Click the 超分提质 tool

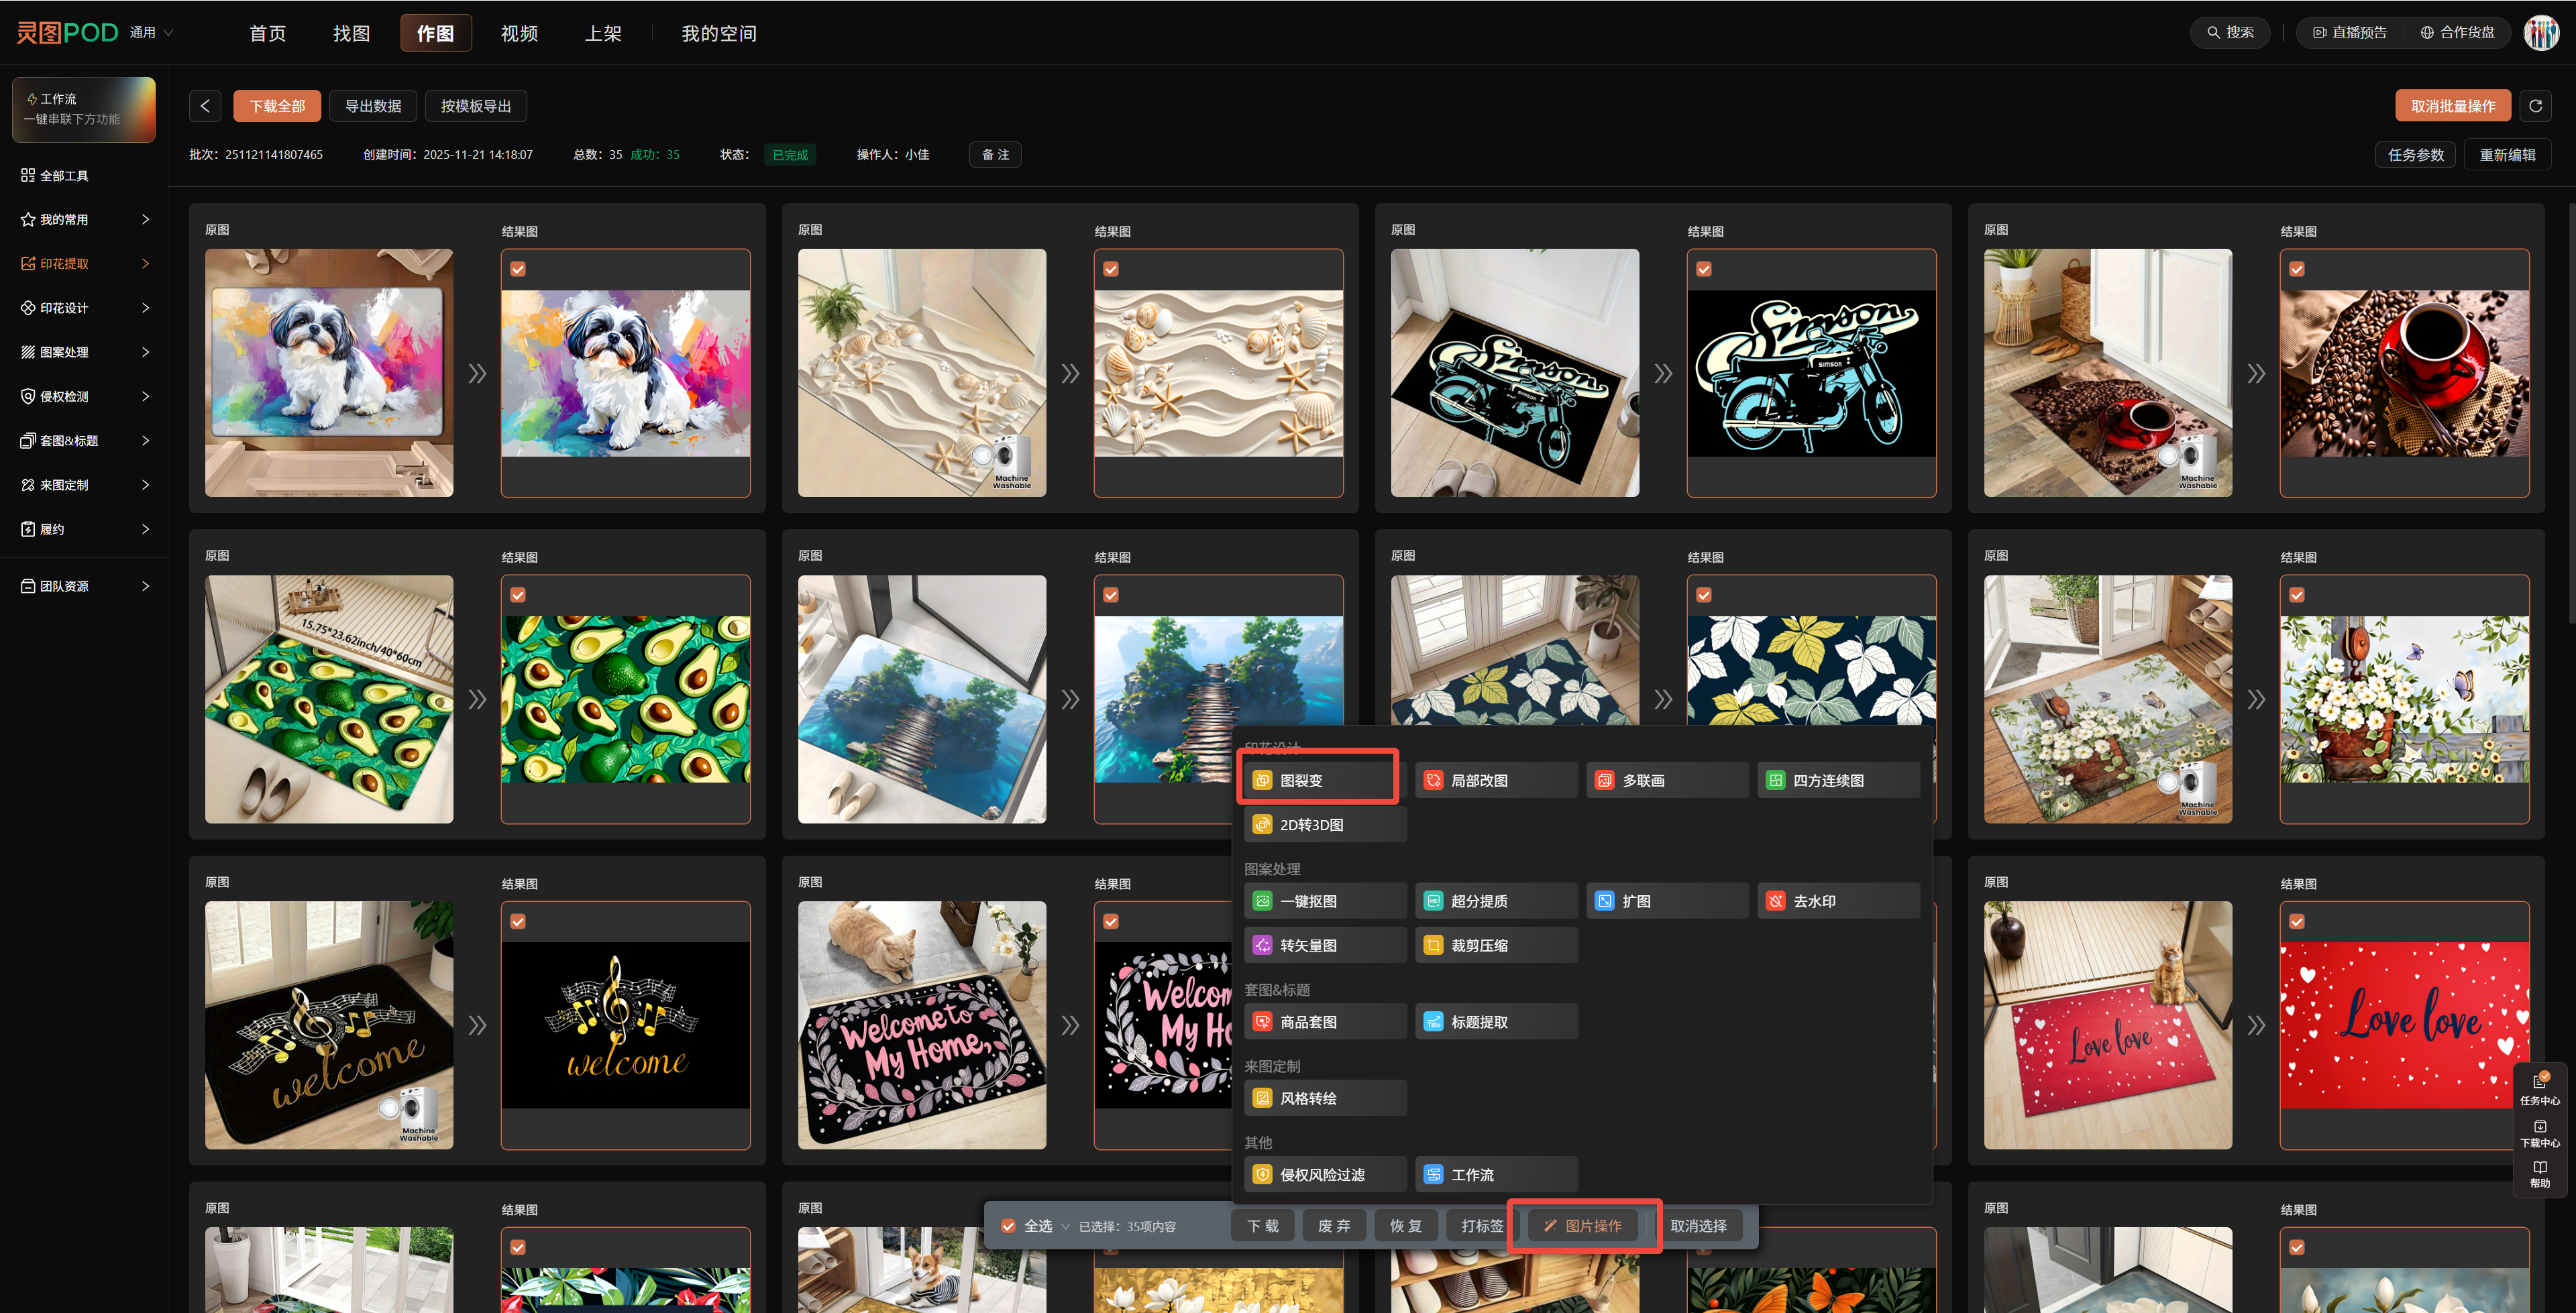(x=1496, y=901)
